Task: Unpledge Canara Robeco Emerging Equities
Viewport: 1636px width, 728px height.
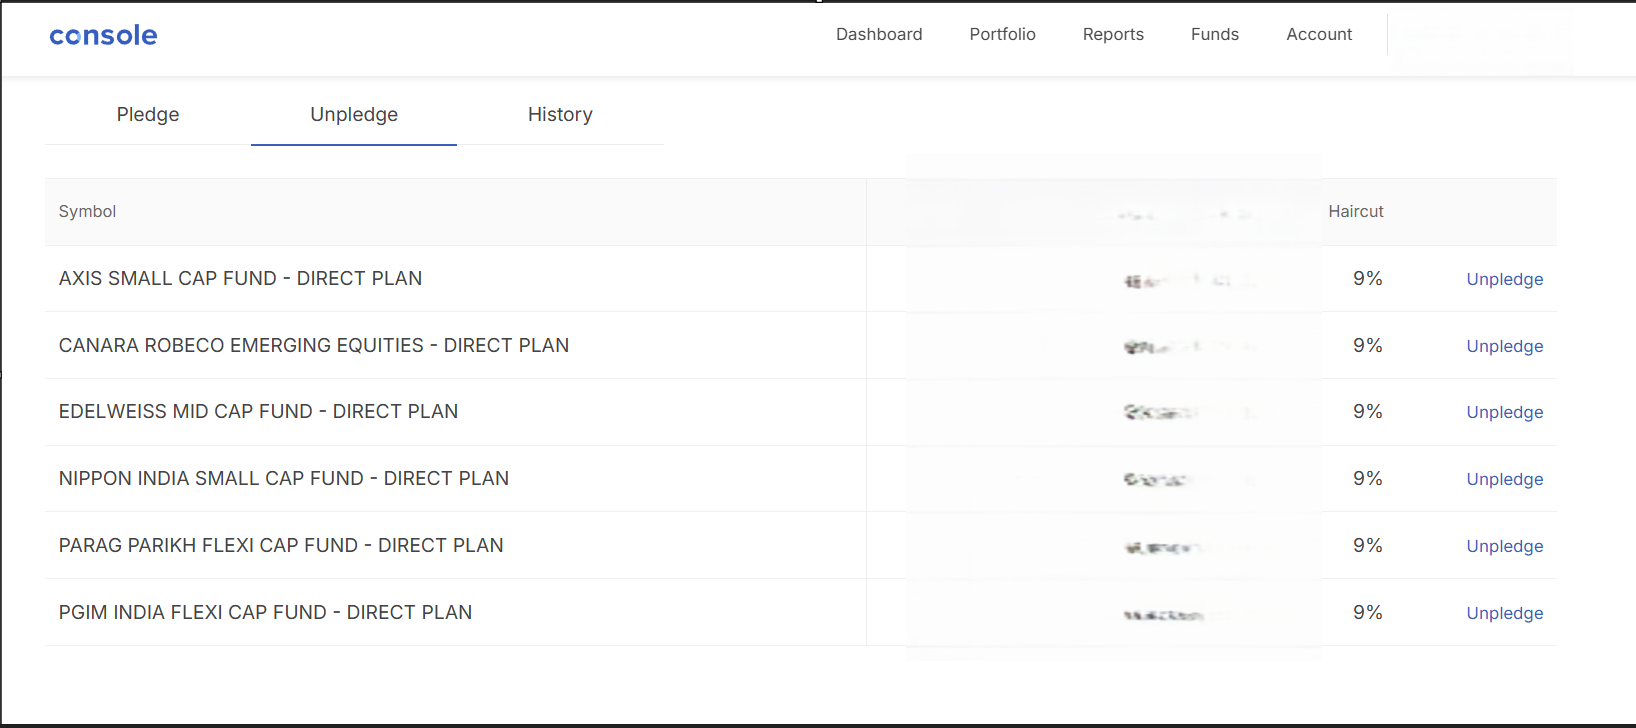Action: [x=1504, y=346]
